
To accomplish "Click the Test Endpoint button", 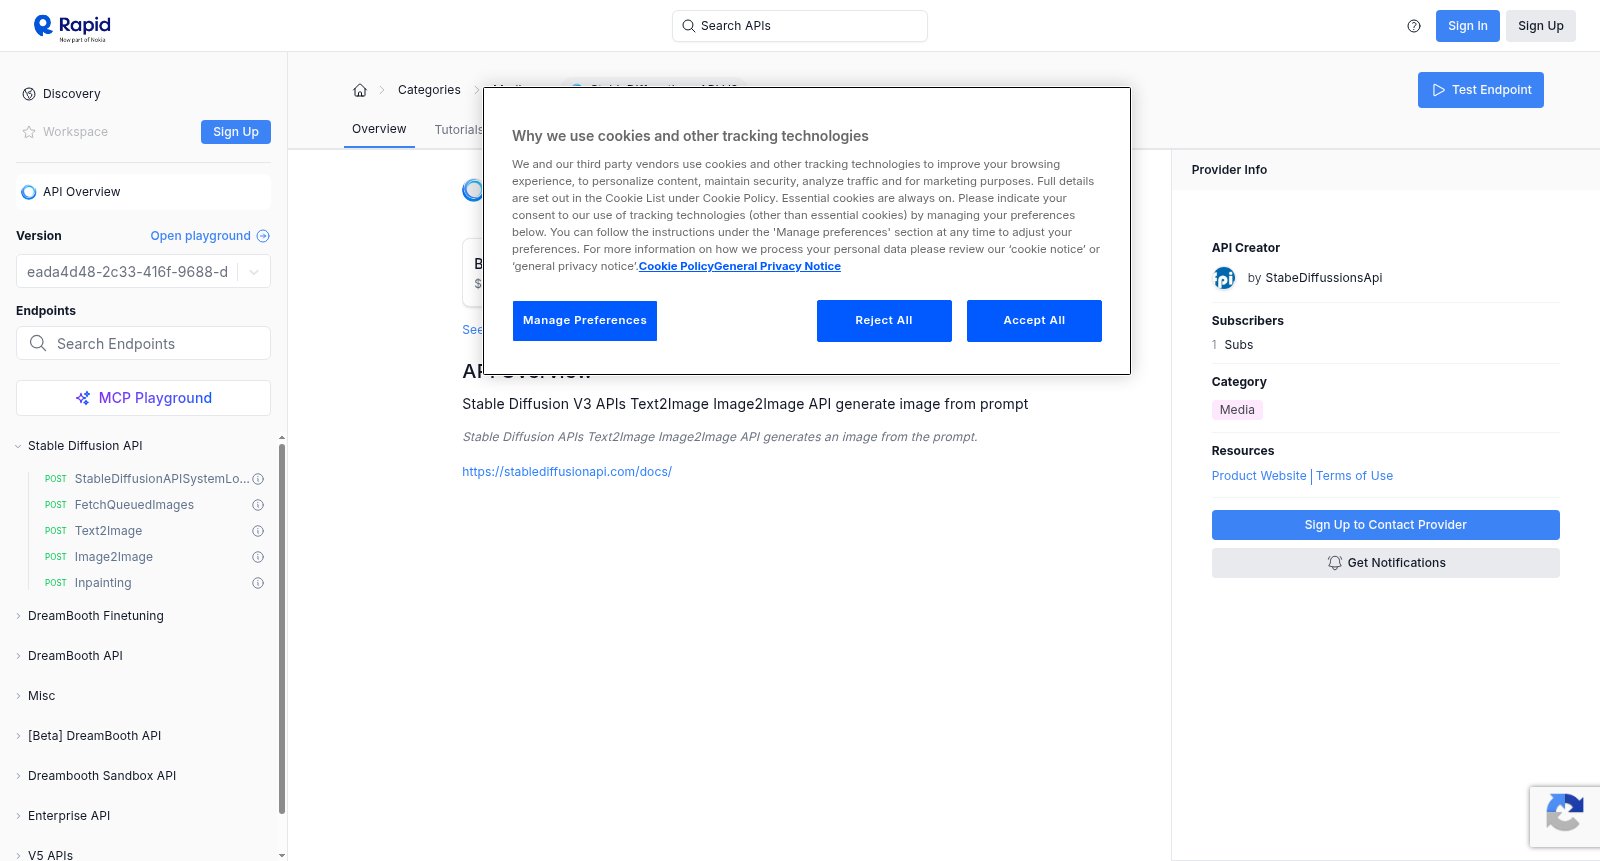I will click(x=1481, y=90).
